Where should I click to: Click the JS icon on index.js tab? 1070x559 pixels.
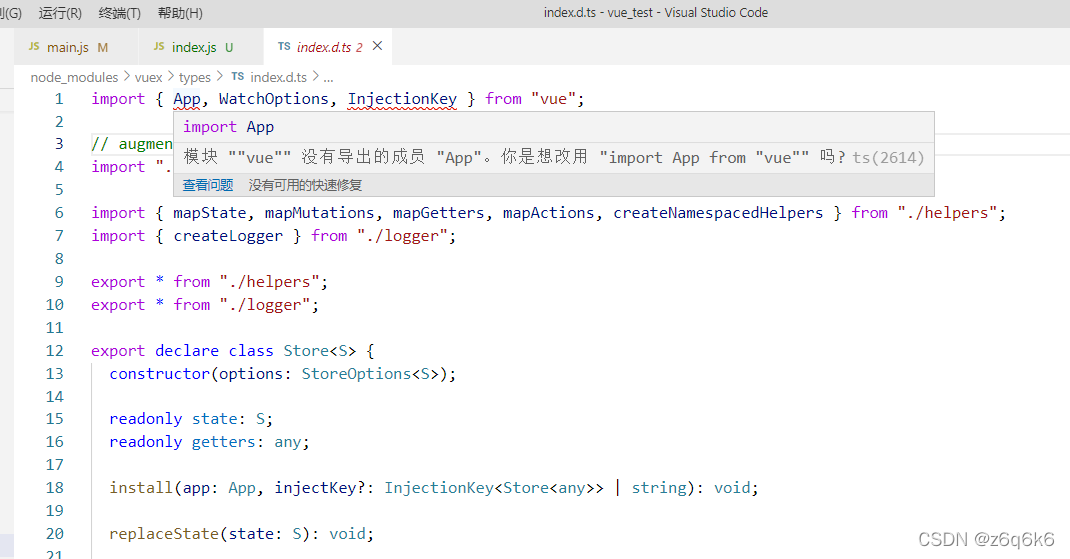tap(159, 46)
